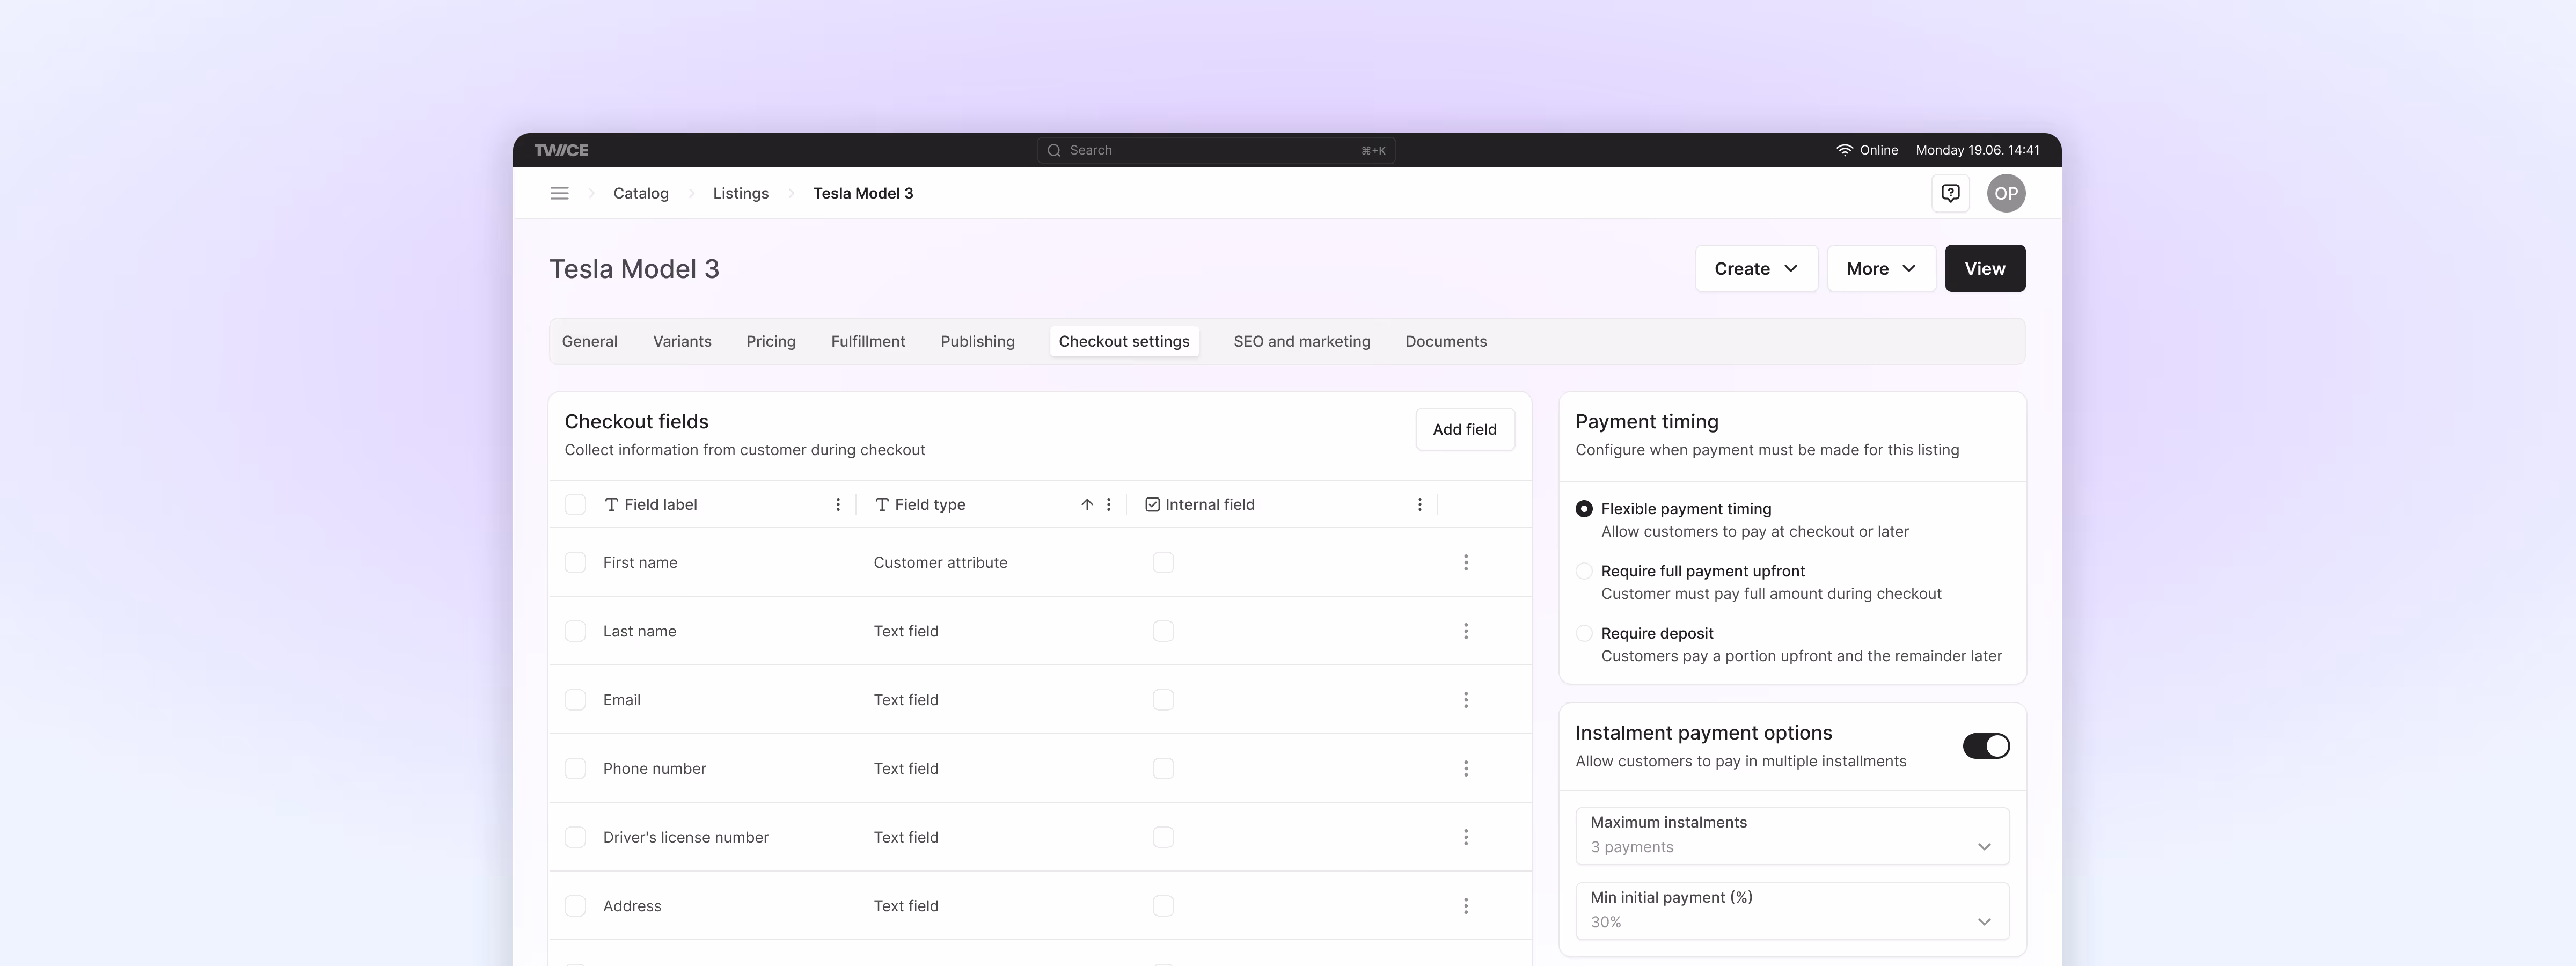Open Field type column options menu

pyautogui.click(x=1108, y=505)
